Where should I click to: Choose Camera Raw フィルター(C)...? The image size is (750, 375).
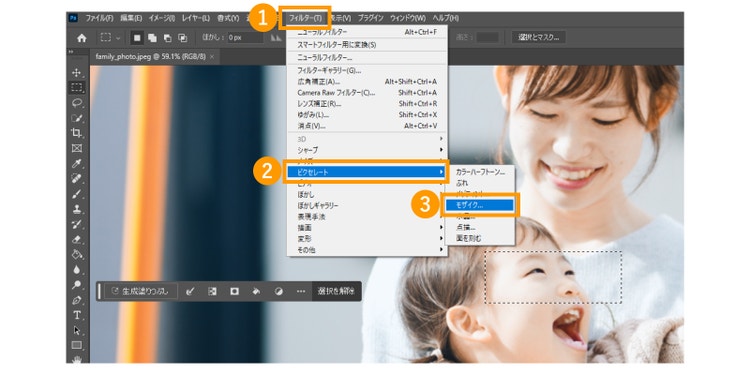(x=367, y=93)
